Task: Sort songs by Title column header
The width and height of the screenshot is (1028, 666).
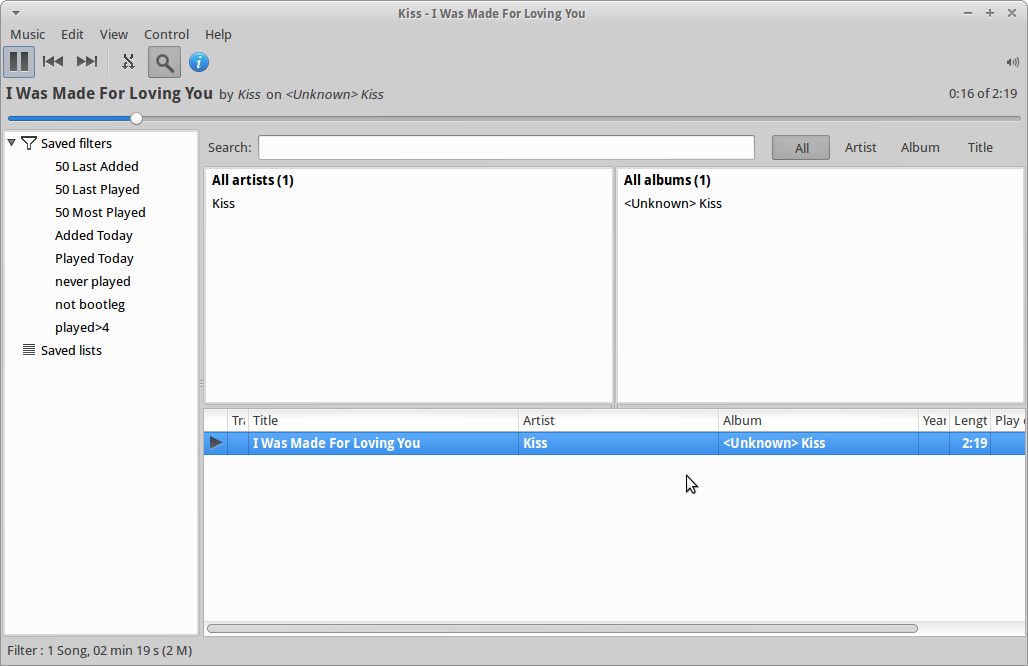Action: pos(384,420)
